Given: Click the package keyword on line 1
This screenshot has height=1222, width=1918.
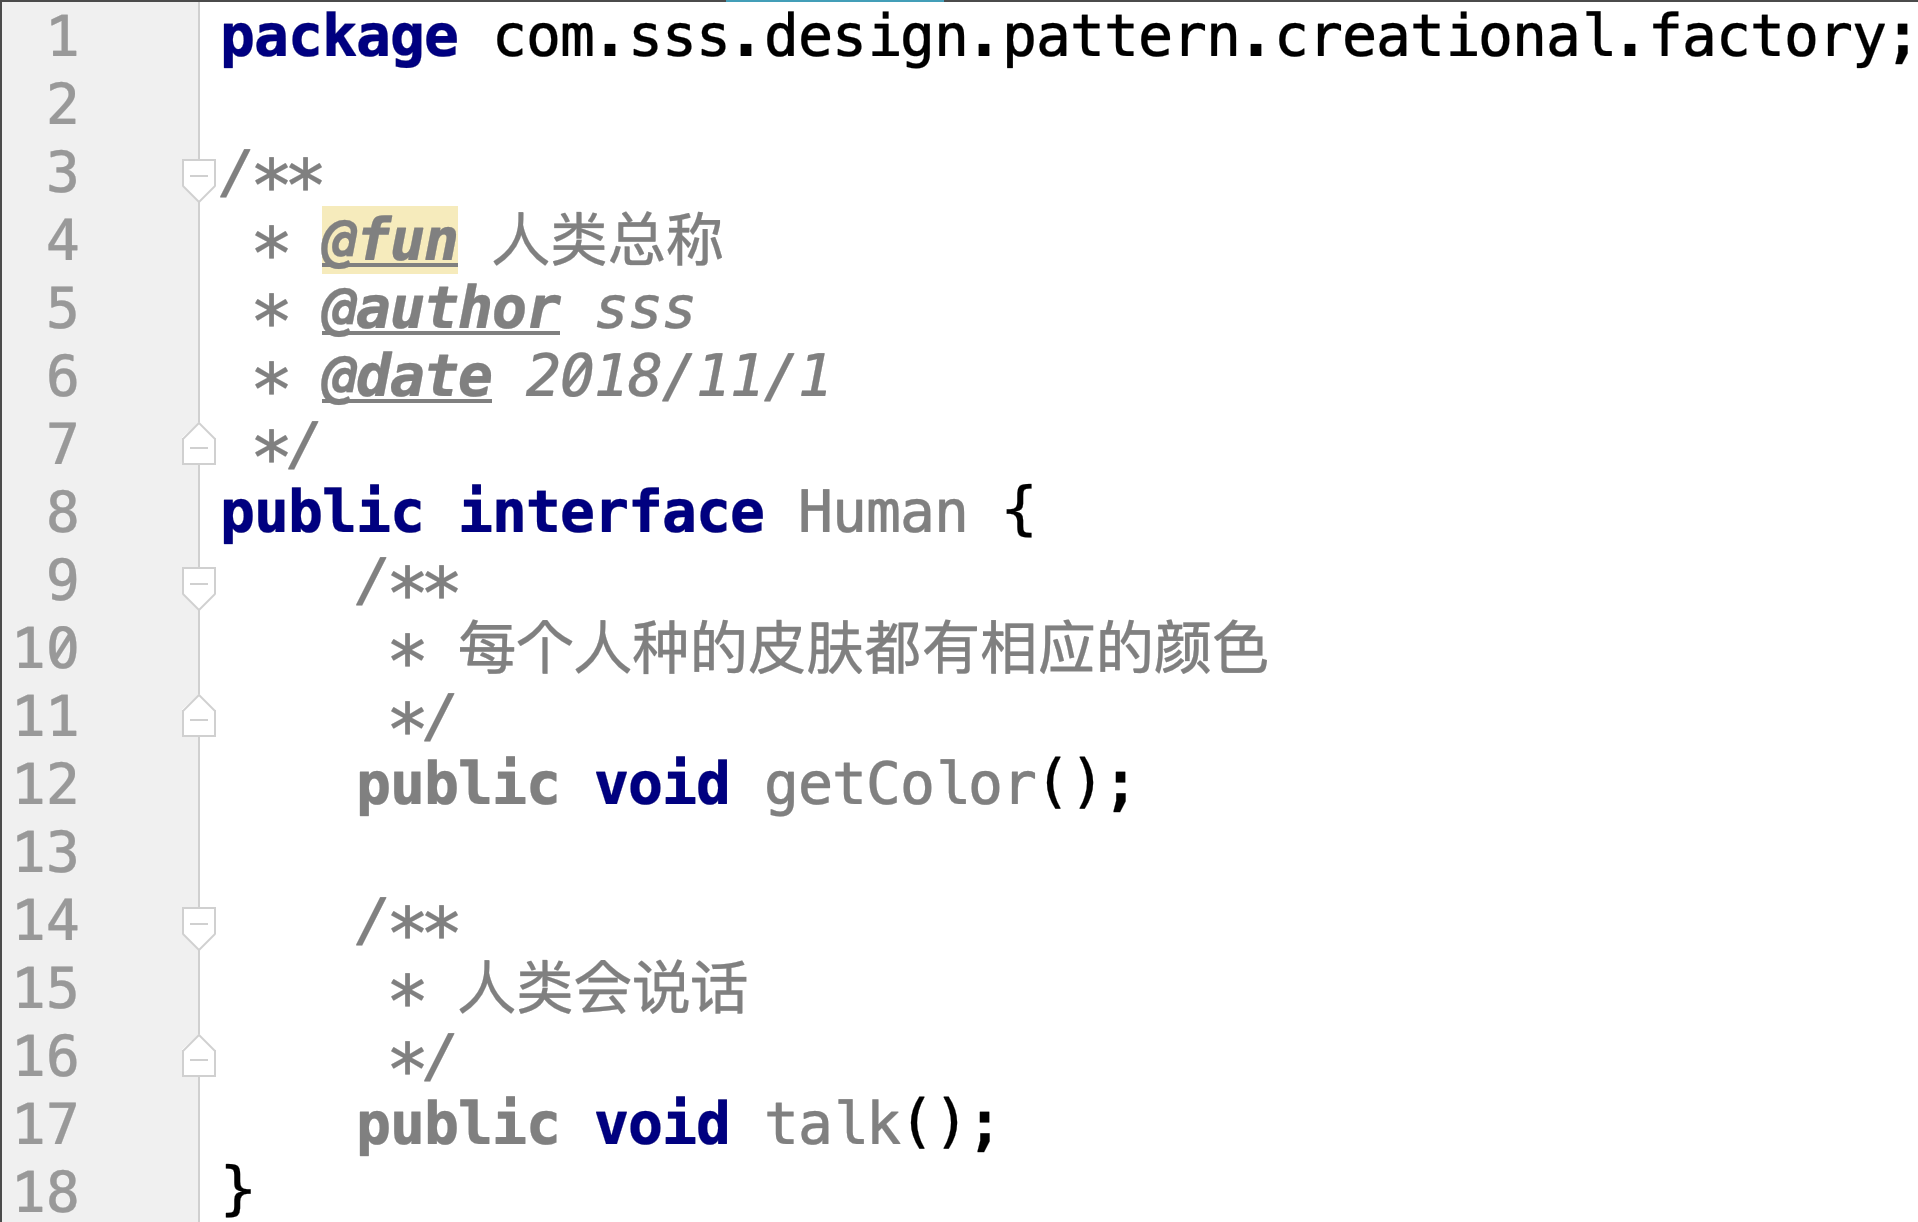Looking at the screenshot, I should pos(339,38).
